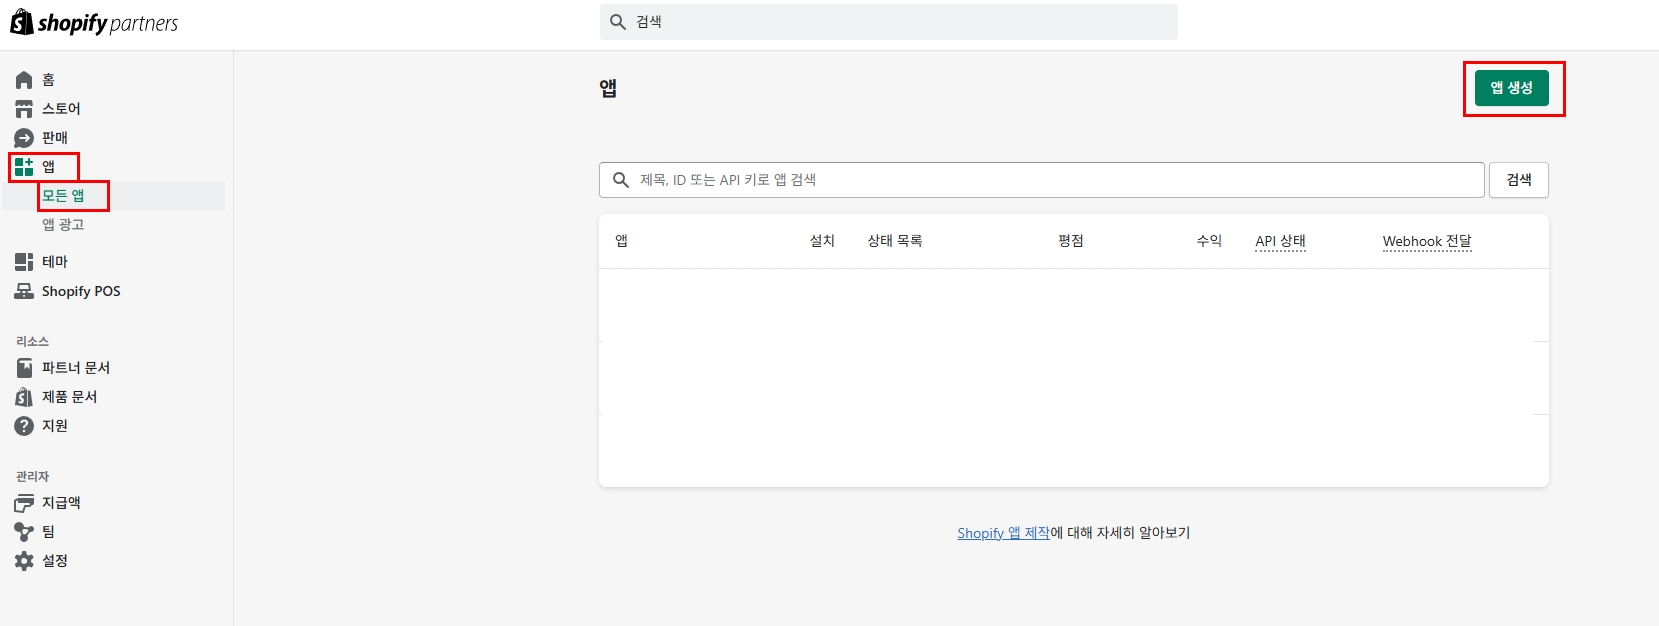Select the 앱 grid icon

(24, 167)
